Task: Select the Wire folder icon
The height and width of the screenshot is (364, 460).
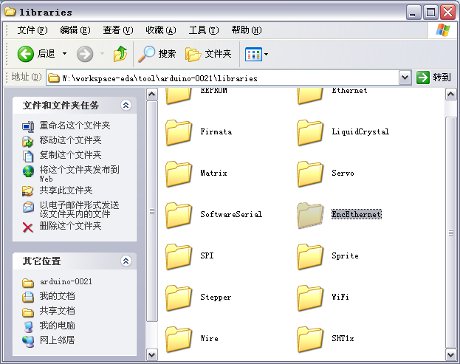Action: [178, 339]
